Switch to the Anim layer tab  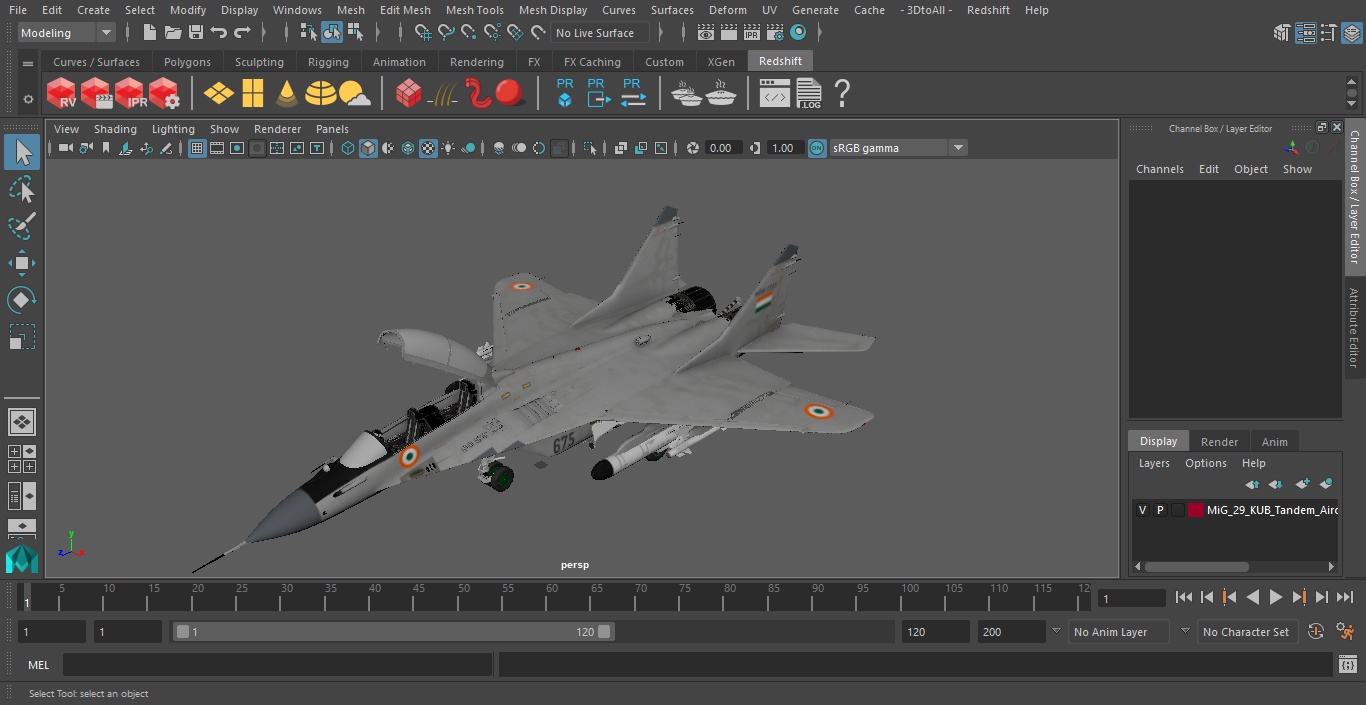1274,442
